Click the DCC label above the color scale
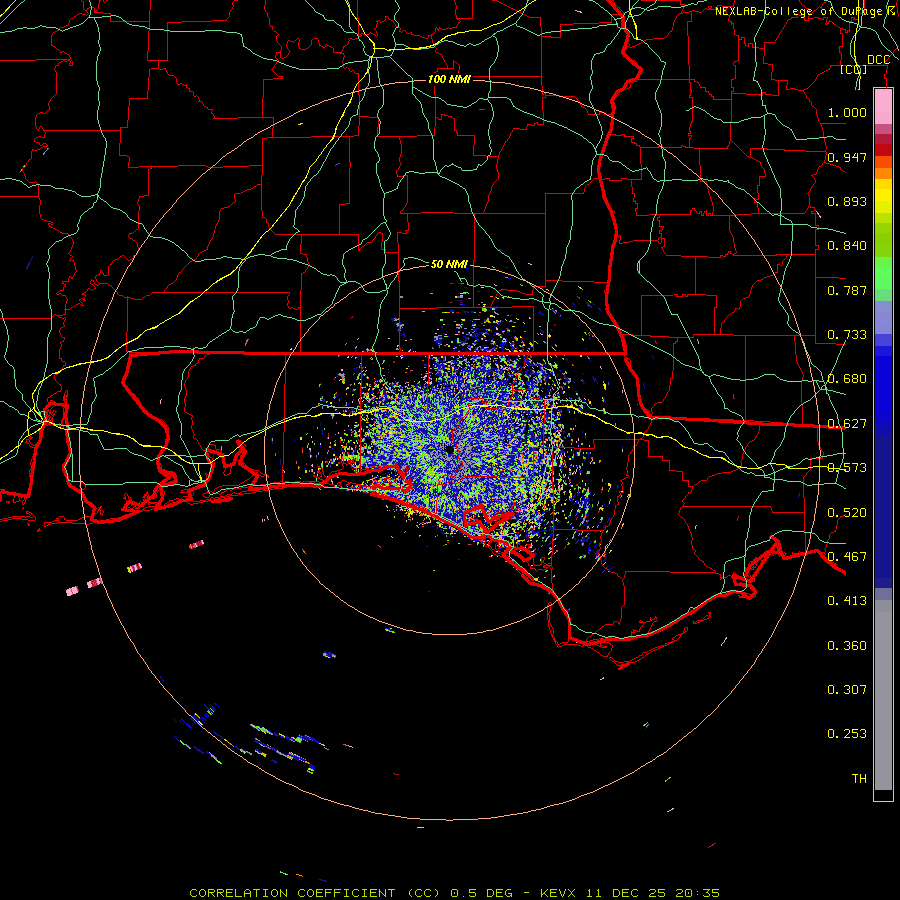Image resolution: width=900 pixels, height=900 pixels. click(x=878, y=60)
